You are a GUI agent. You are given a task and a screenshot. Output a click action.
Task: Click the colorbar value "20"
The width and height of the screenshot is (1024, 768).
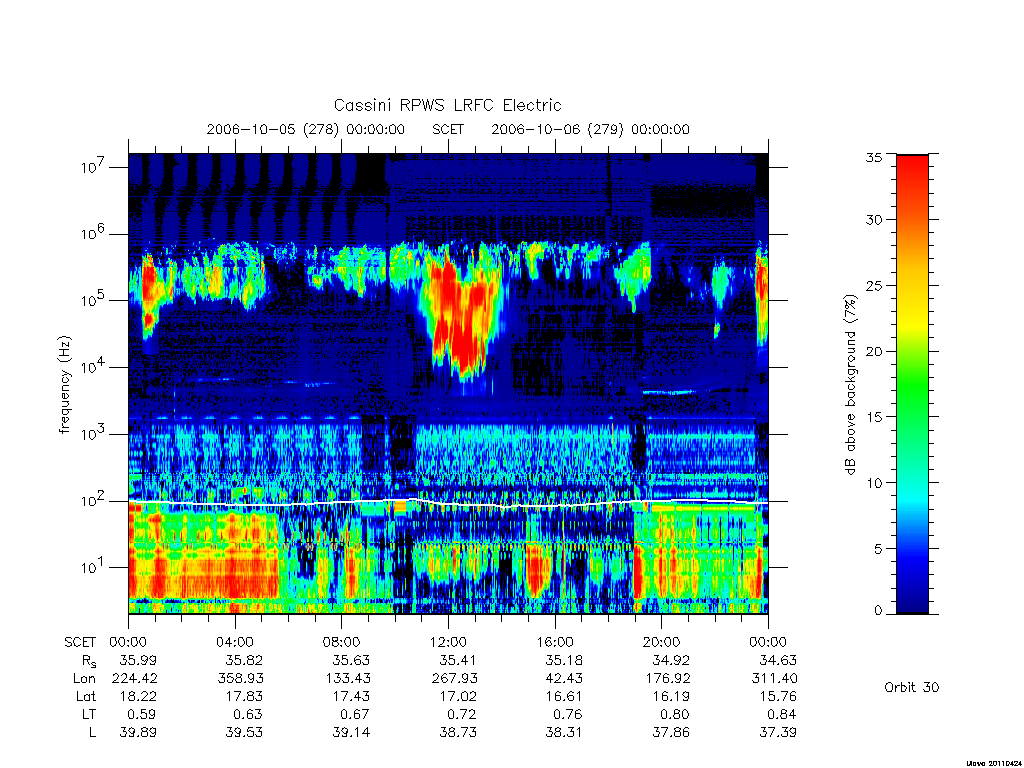873,351
